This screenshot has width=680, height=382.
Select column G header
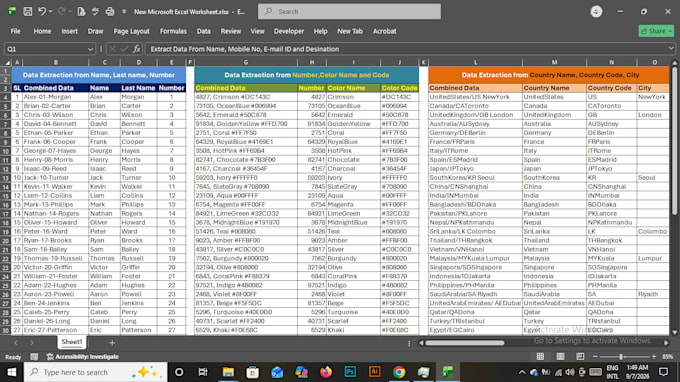click(x=246, y=62)
